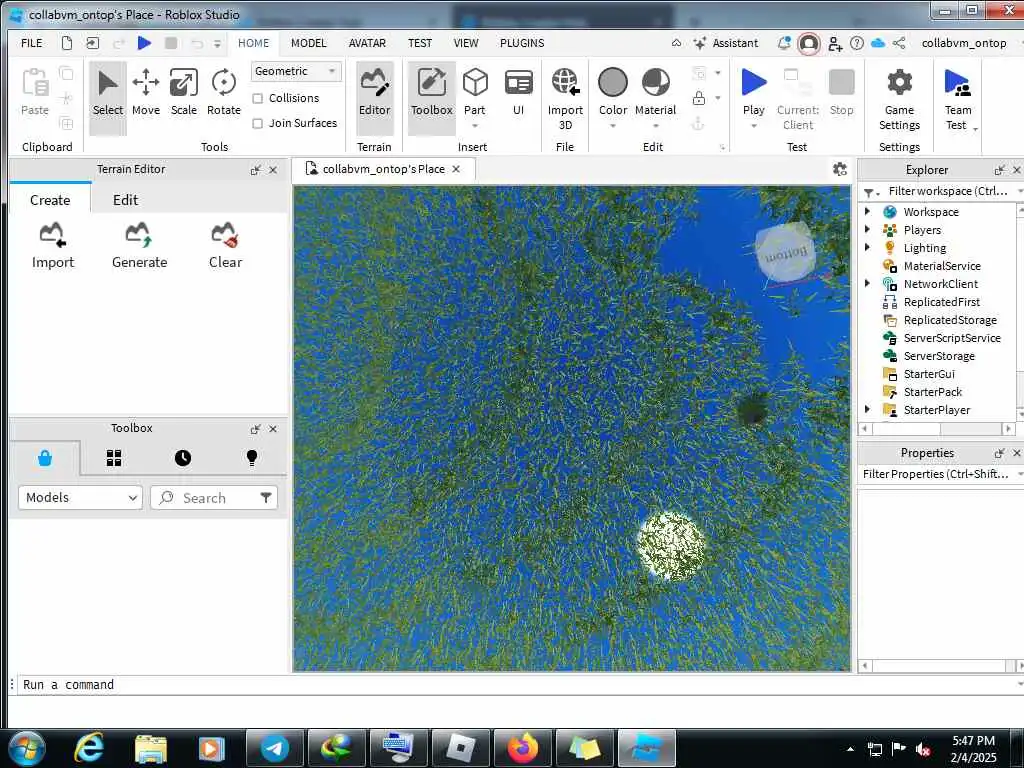Click the Run a command bar

click(516, 684)
